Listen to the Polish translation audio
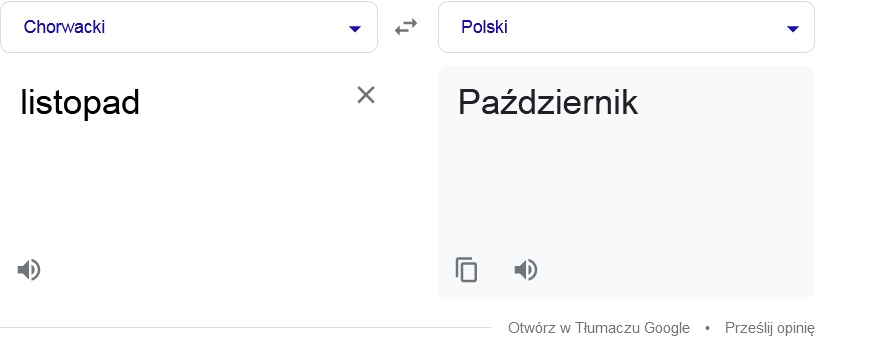Image resolution: width=877 pixels, height=360 pixels. [x=526, y=270]
